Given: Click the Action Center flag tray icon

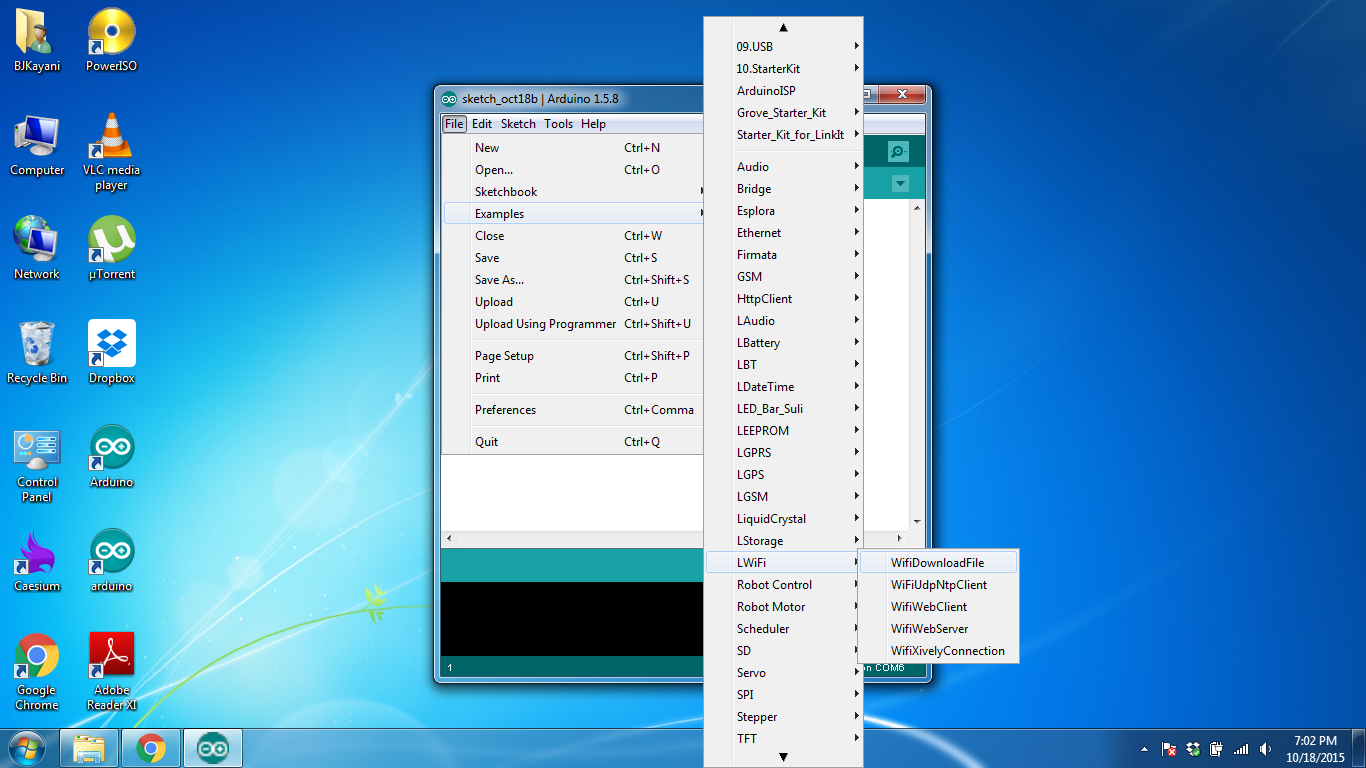Looking at the screenshot, I should click(x=1168, y=749).
